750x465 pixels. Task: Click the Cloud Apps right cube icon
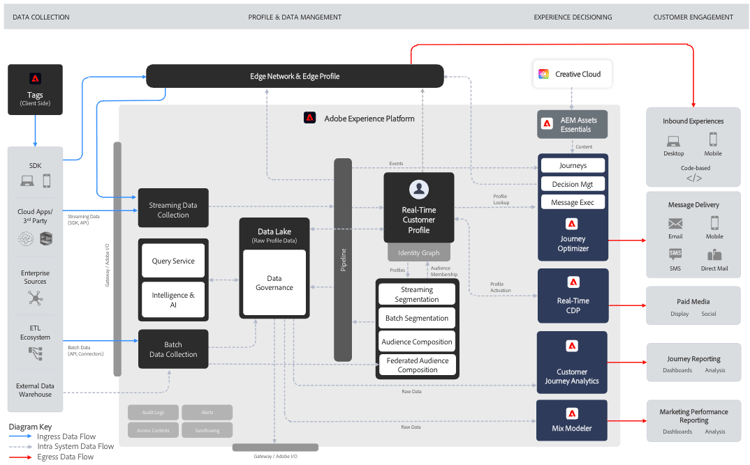pyautogui.click(x=46, y=238)
